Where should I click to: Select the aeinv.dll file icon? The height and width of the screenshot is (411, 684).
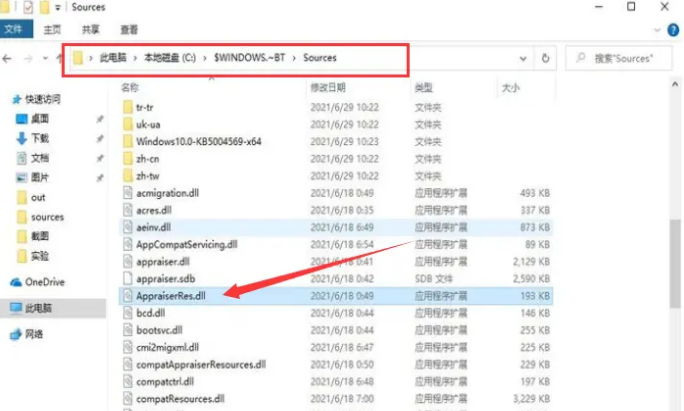127,227
